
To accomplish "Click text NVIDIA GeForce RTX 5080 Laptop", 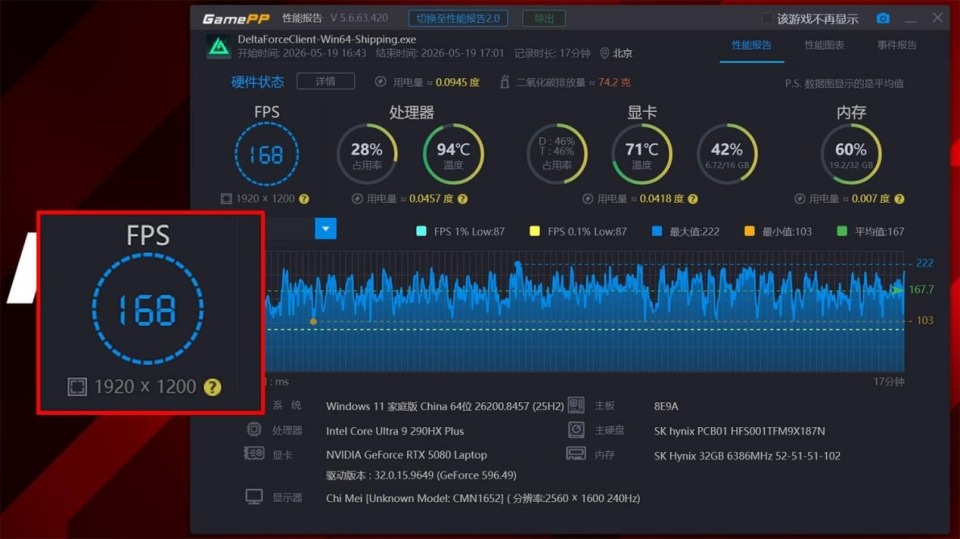I will point(407,455).
